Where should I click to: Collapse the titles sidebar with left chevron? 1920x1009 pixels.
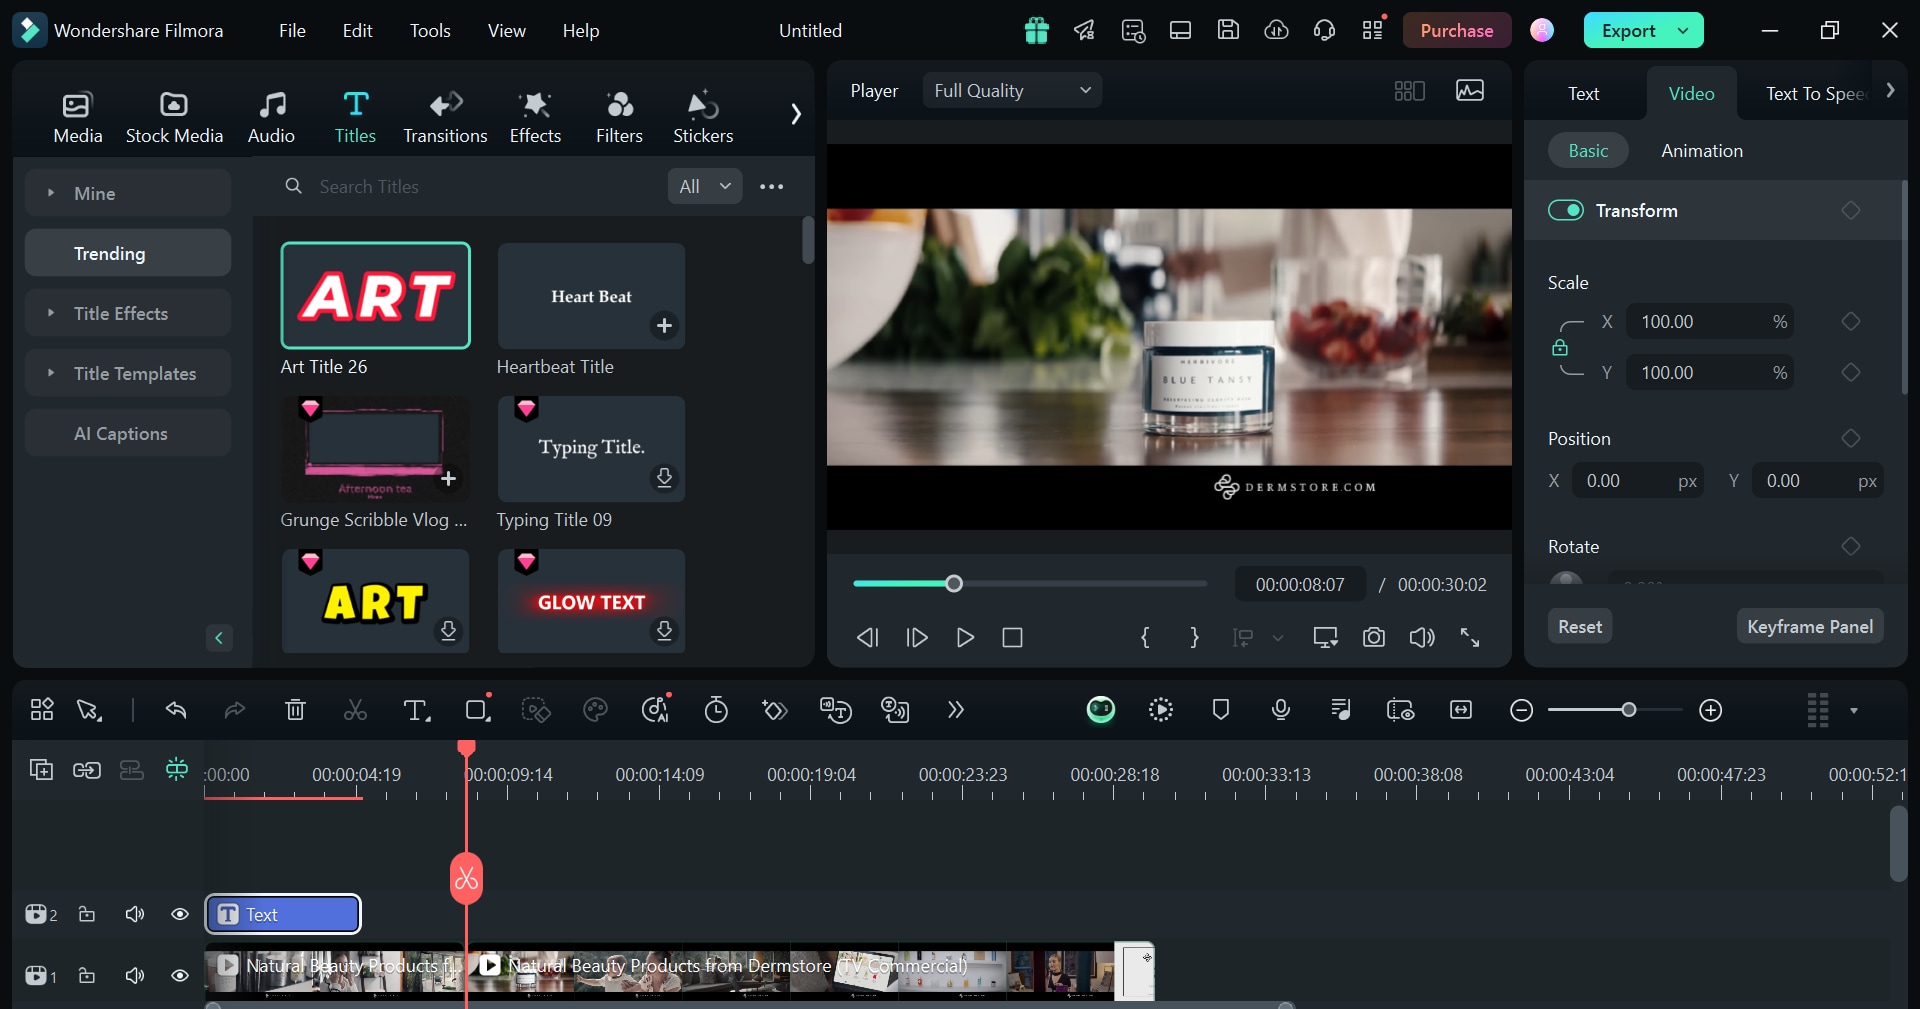[219, 638]
